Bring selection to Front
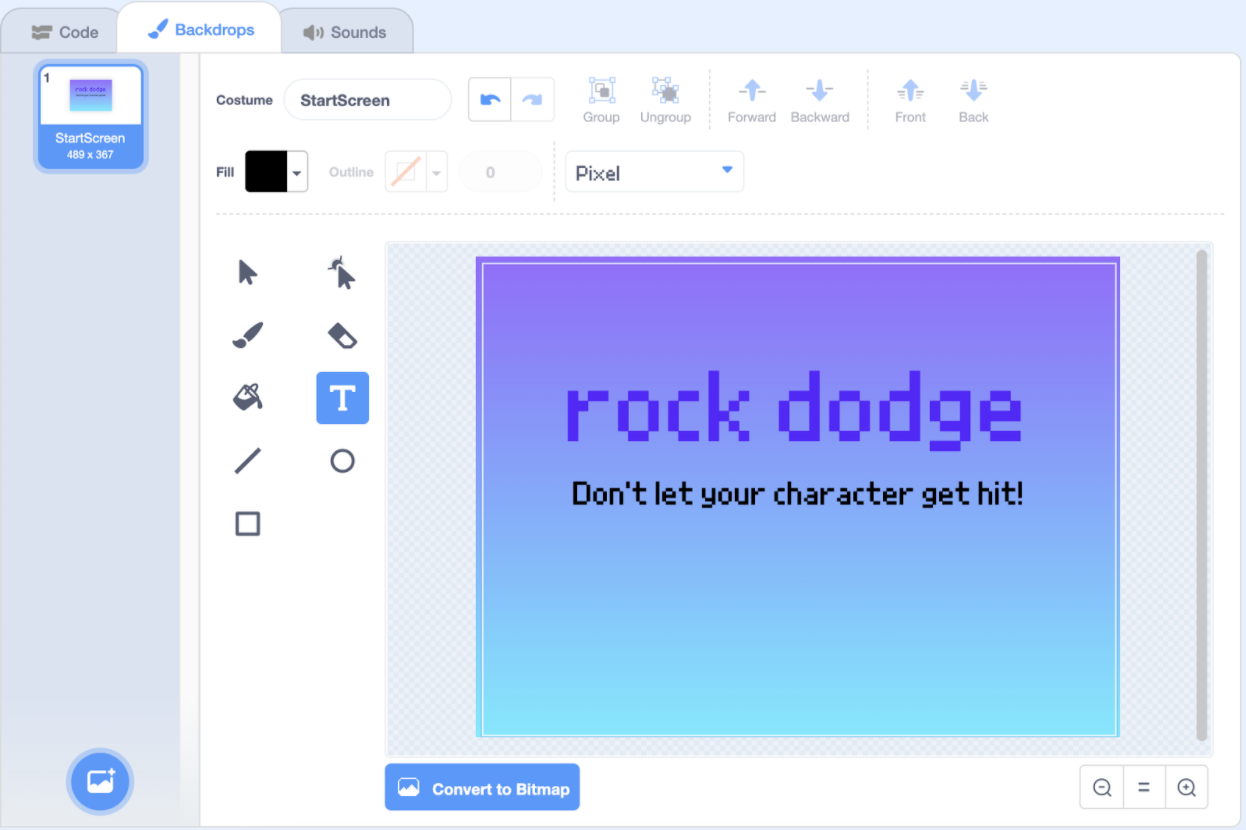Image resolution: width=1246 pixels, height=830 pixels. pyautogui.click(x=910, y=100)
